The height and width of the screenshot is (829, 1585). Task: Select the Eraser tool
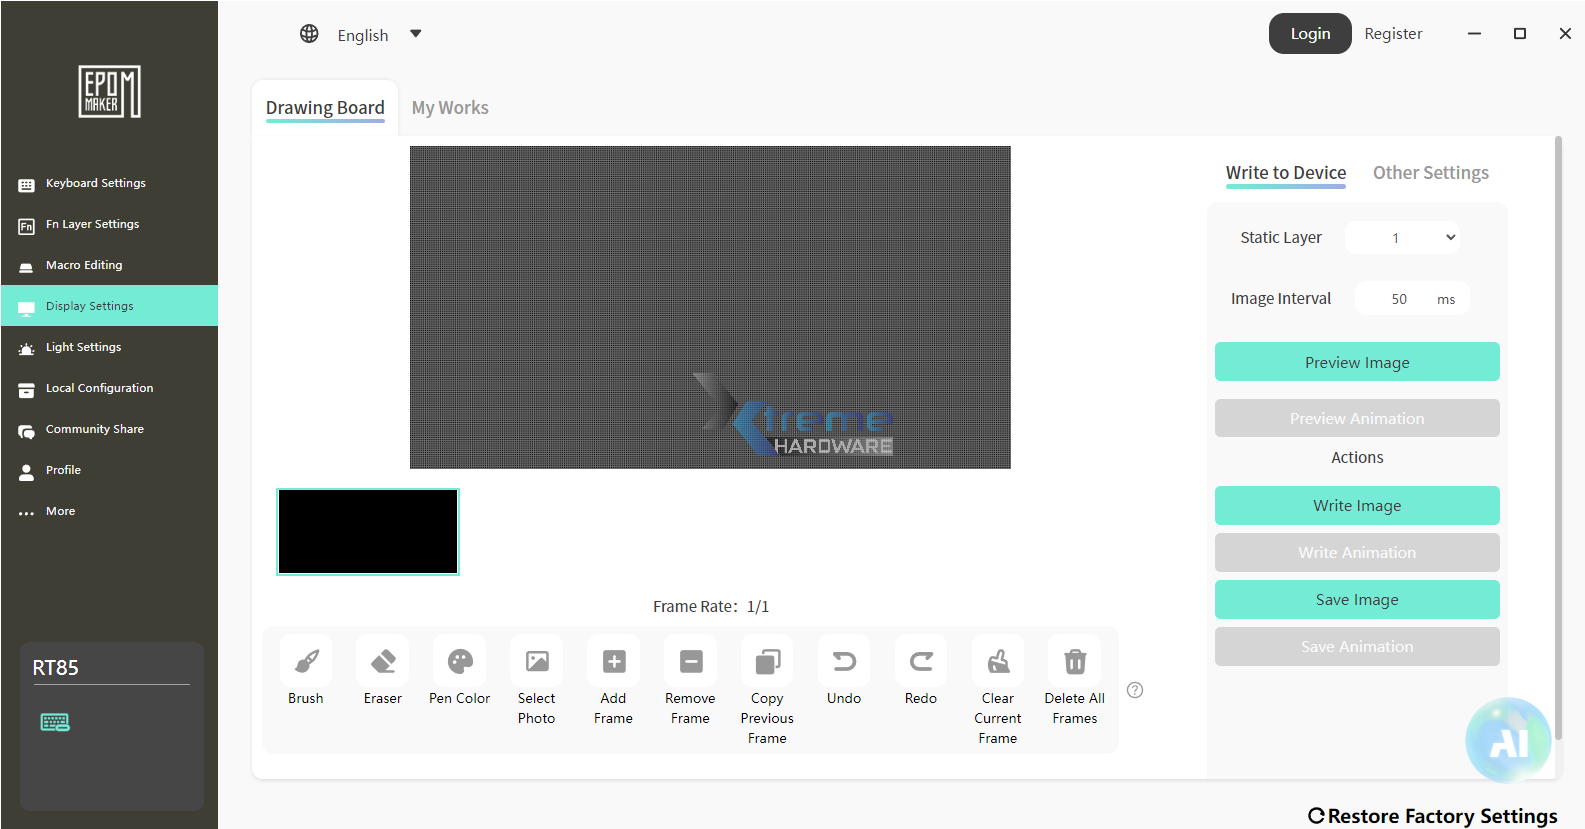(x=383, y=662)
